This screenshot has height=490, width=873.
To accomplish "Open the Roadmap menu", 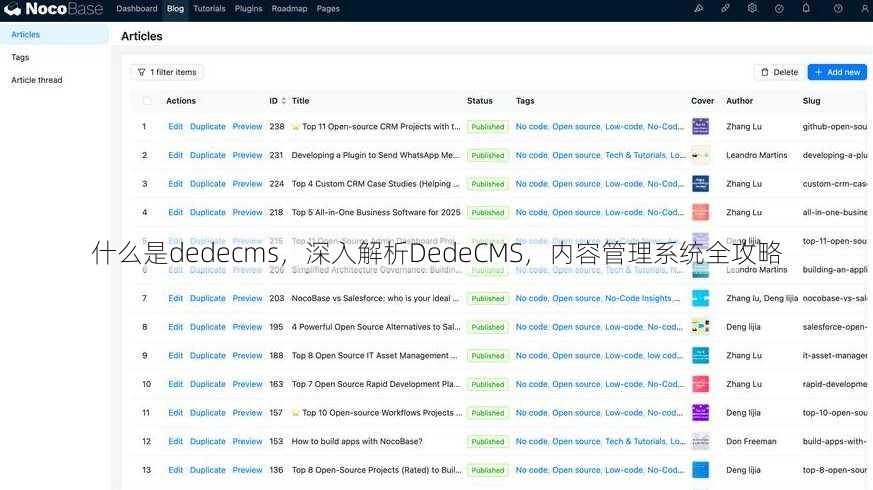I will coord(289,8).
